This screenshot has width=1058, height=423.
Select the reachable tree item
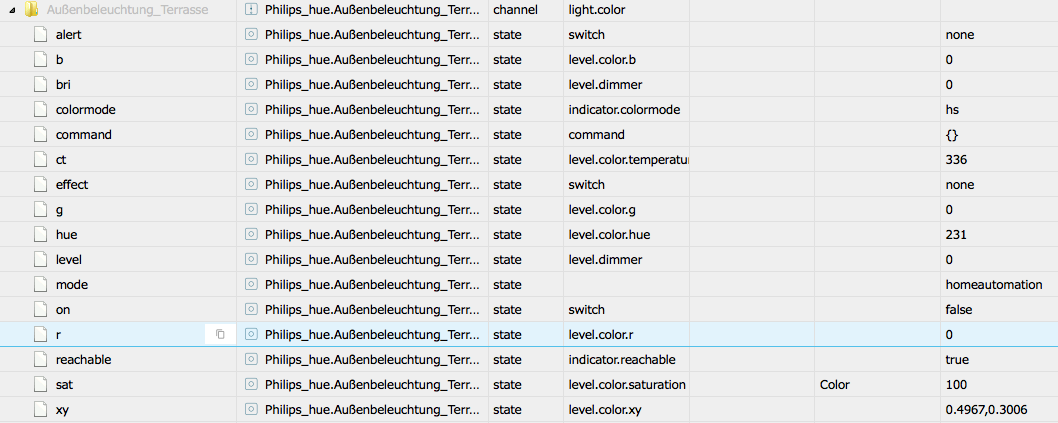pyautogui.click(x=83, y=360)
